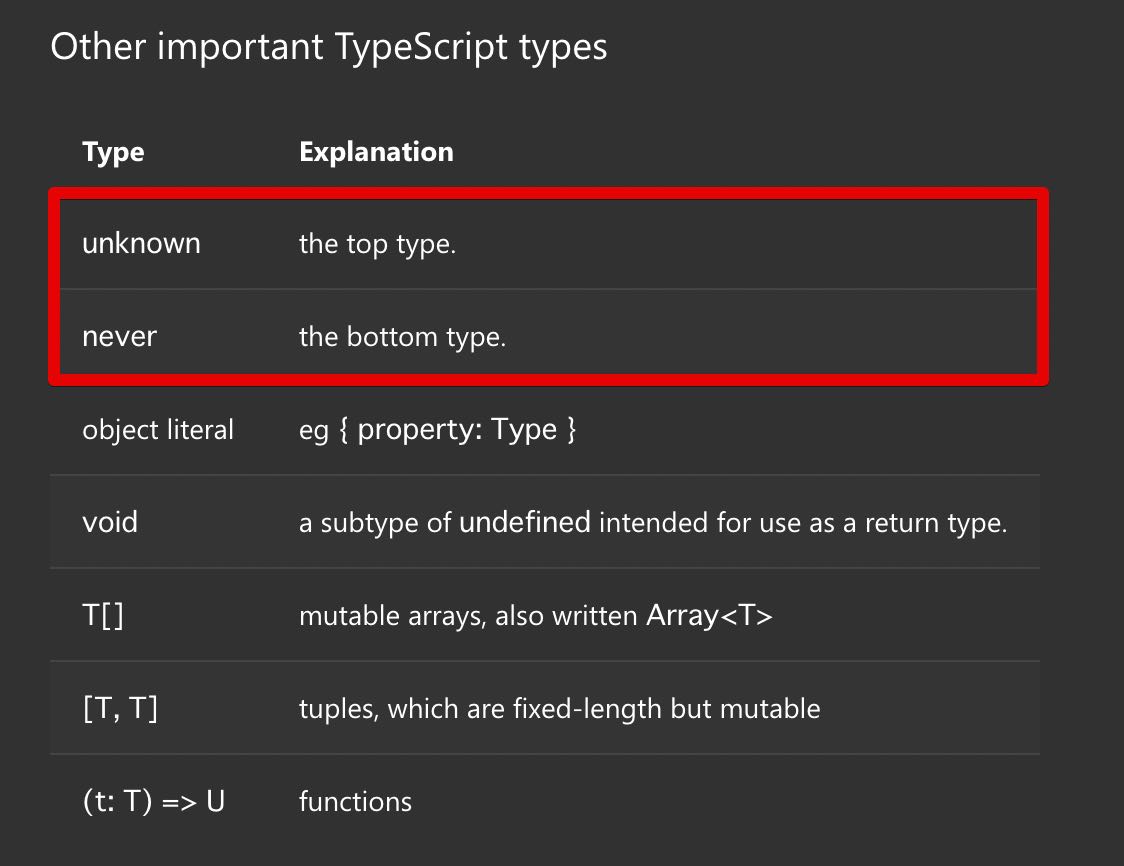
Task: Select the 'void' type cell
Action: [x=110, y=522]
